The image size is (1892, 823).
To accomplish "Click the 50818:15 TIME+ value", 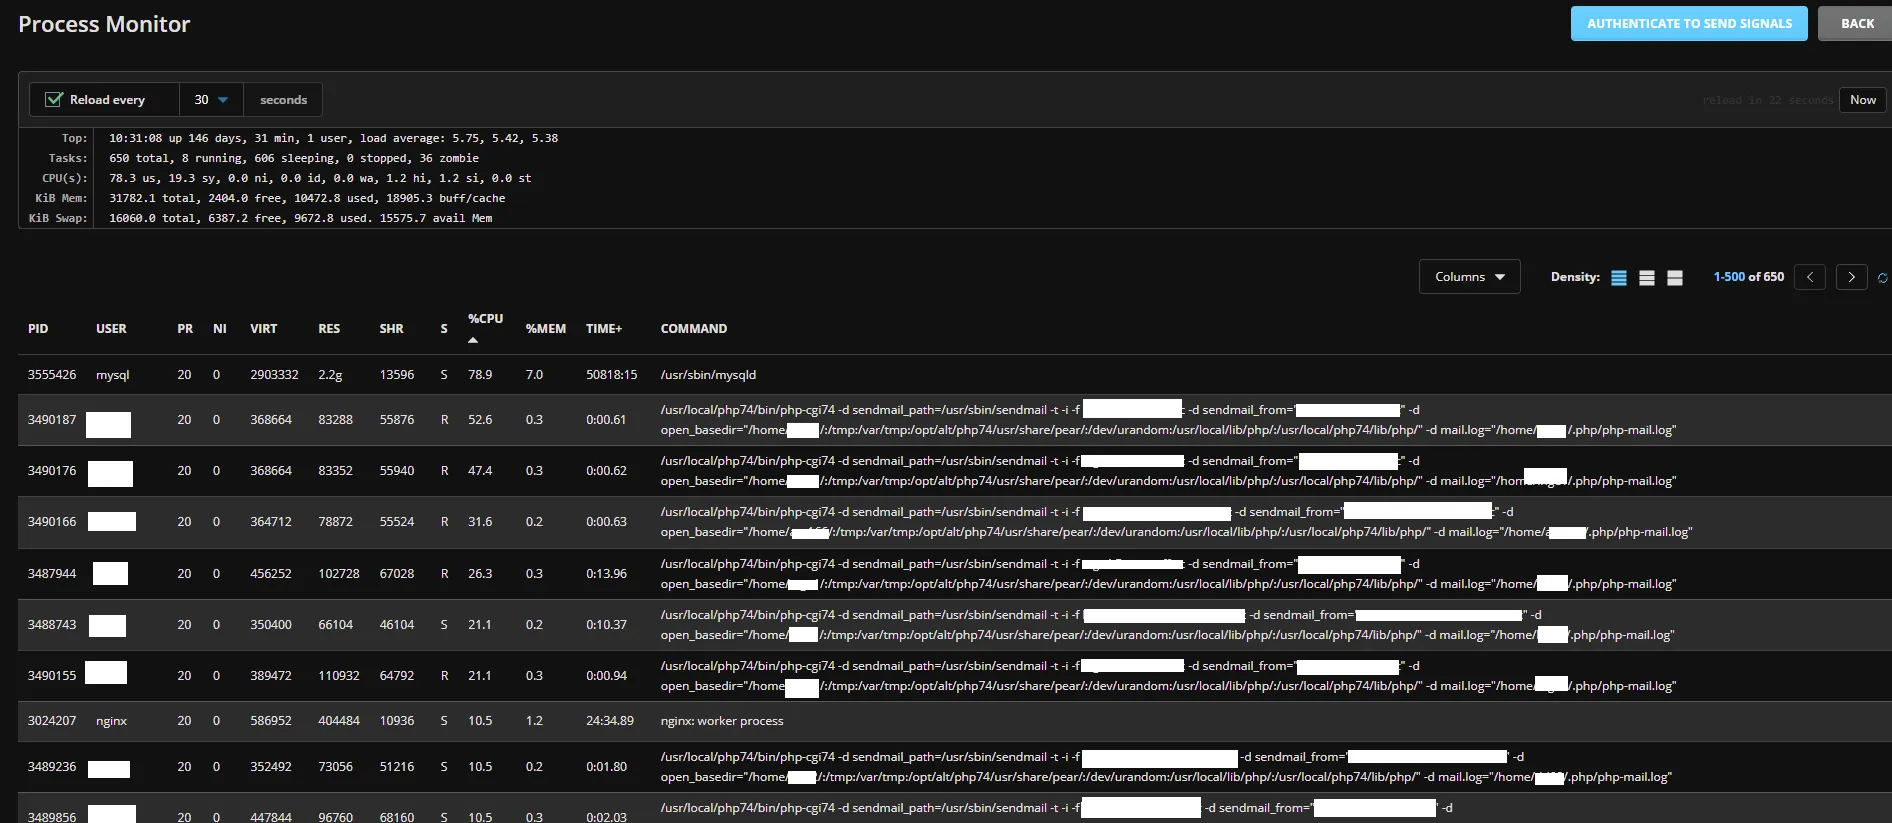I will (612, 375).
